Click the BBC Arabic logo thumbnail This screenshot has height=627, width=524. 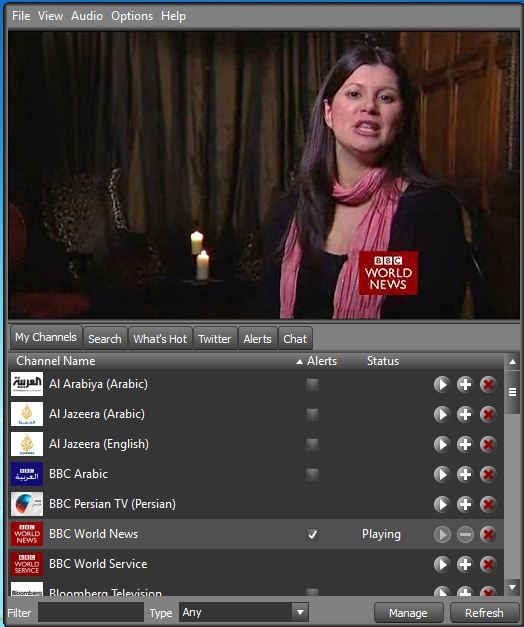(27, 474)
